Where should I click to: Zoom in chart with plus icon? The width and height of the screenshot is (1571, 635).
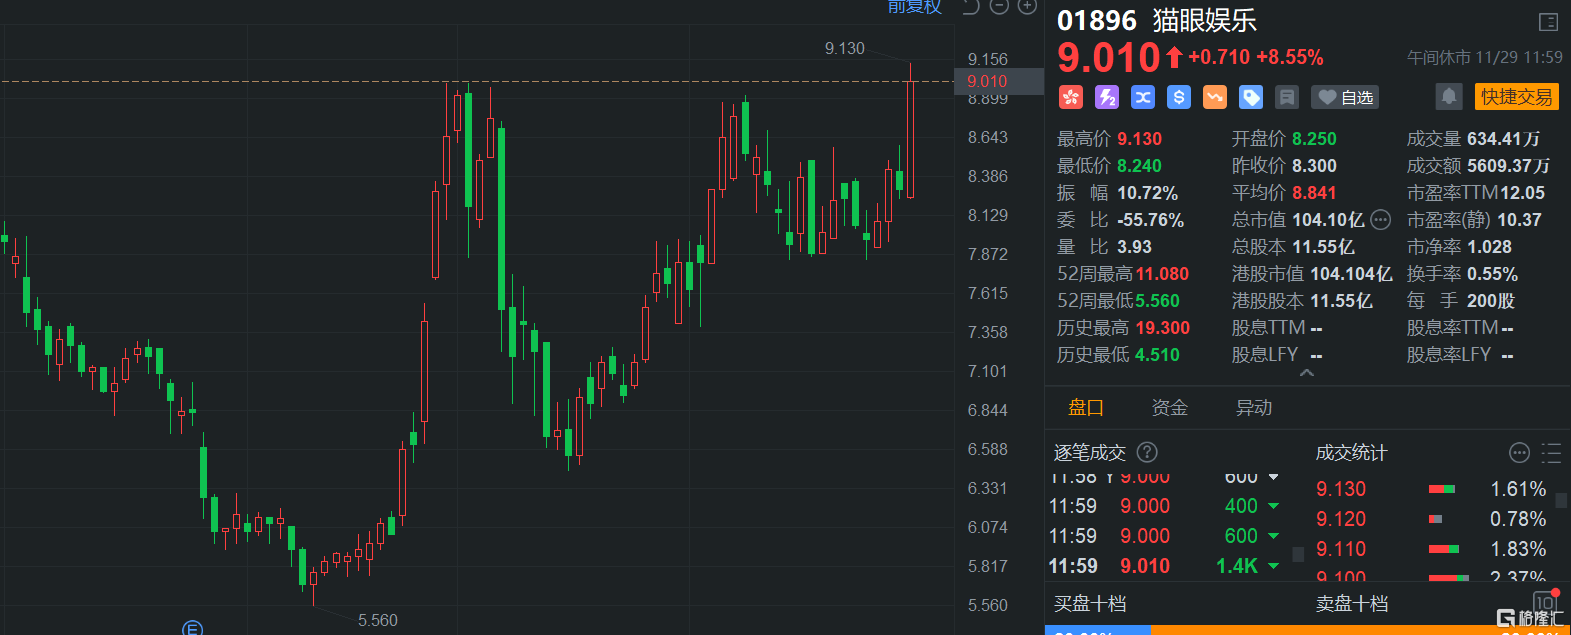[x=1027, y=7]
